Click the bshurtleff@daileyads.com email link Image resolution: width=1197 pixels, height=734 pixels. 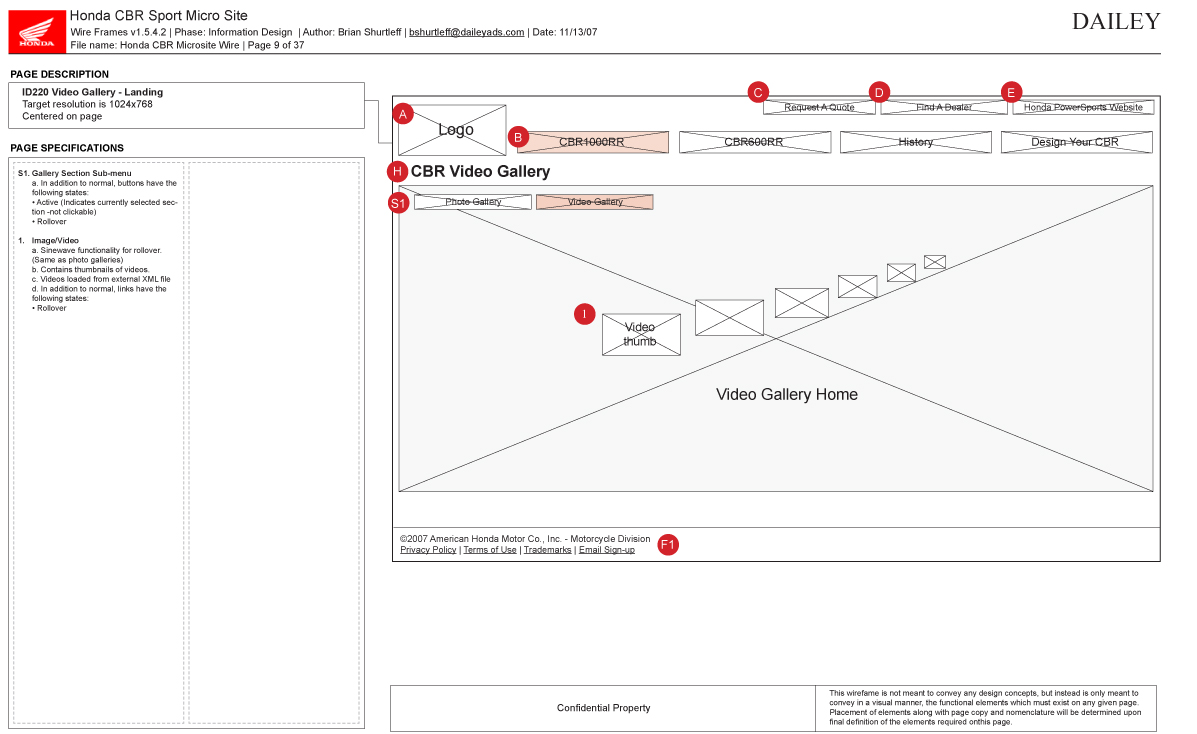point(466,32)
